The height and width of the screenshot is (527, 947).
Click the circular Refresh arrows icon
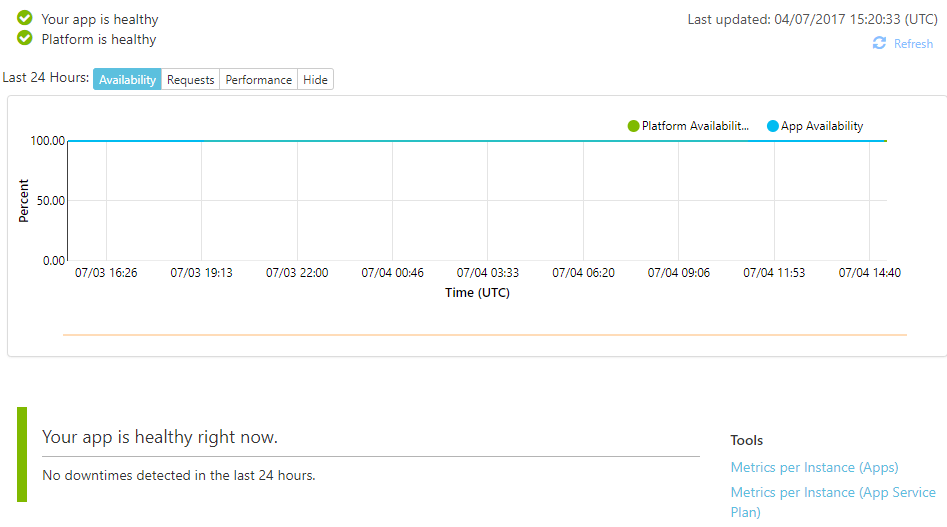[x=879, y=43]
